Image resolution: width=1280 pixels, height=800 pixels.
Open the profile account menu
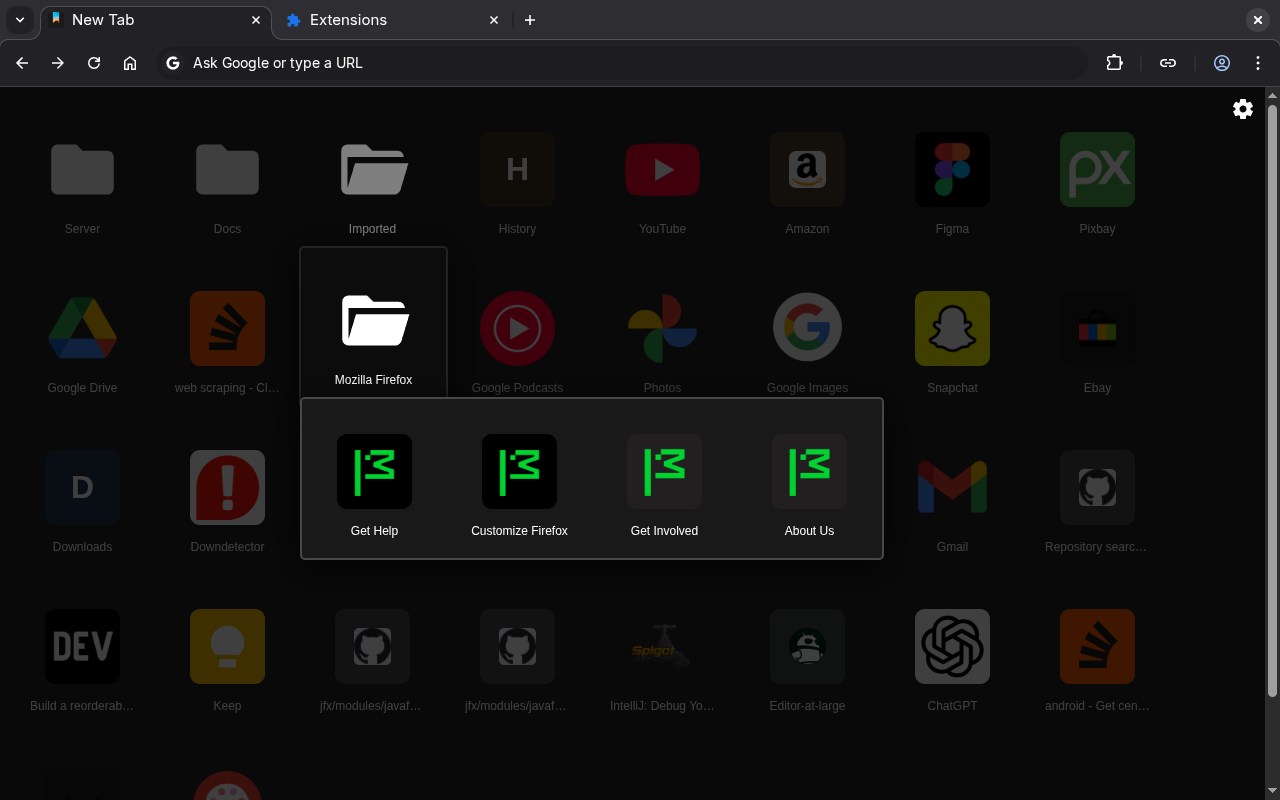coord(1222,63)
